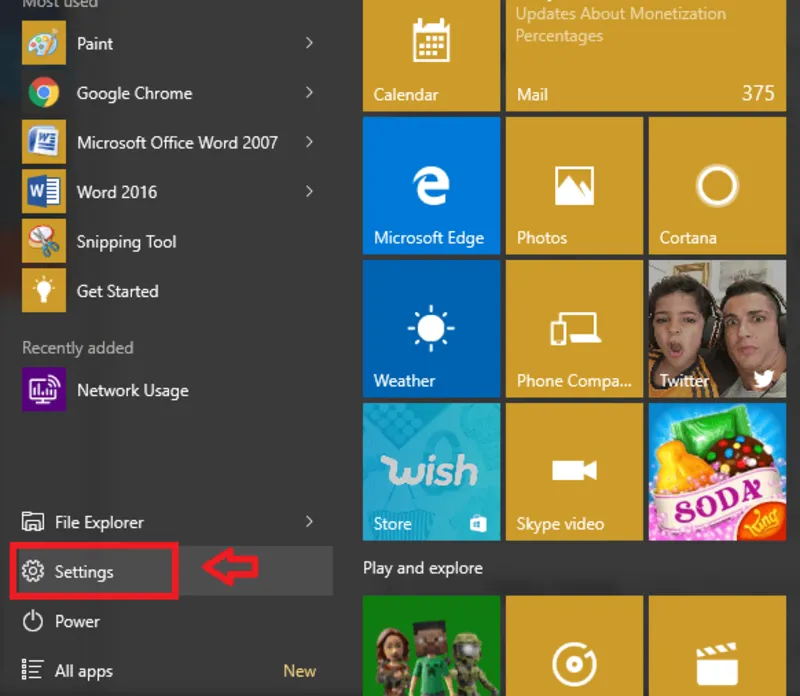The height and width of the screenshot is (696, 800).
Task: Open the Candy Crush Soda tile
Action: pos(716,471)
